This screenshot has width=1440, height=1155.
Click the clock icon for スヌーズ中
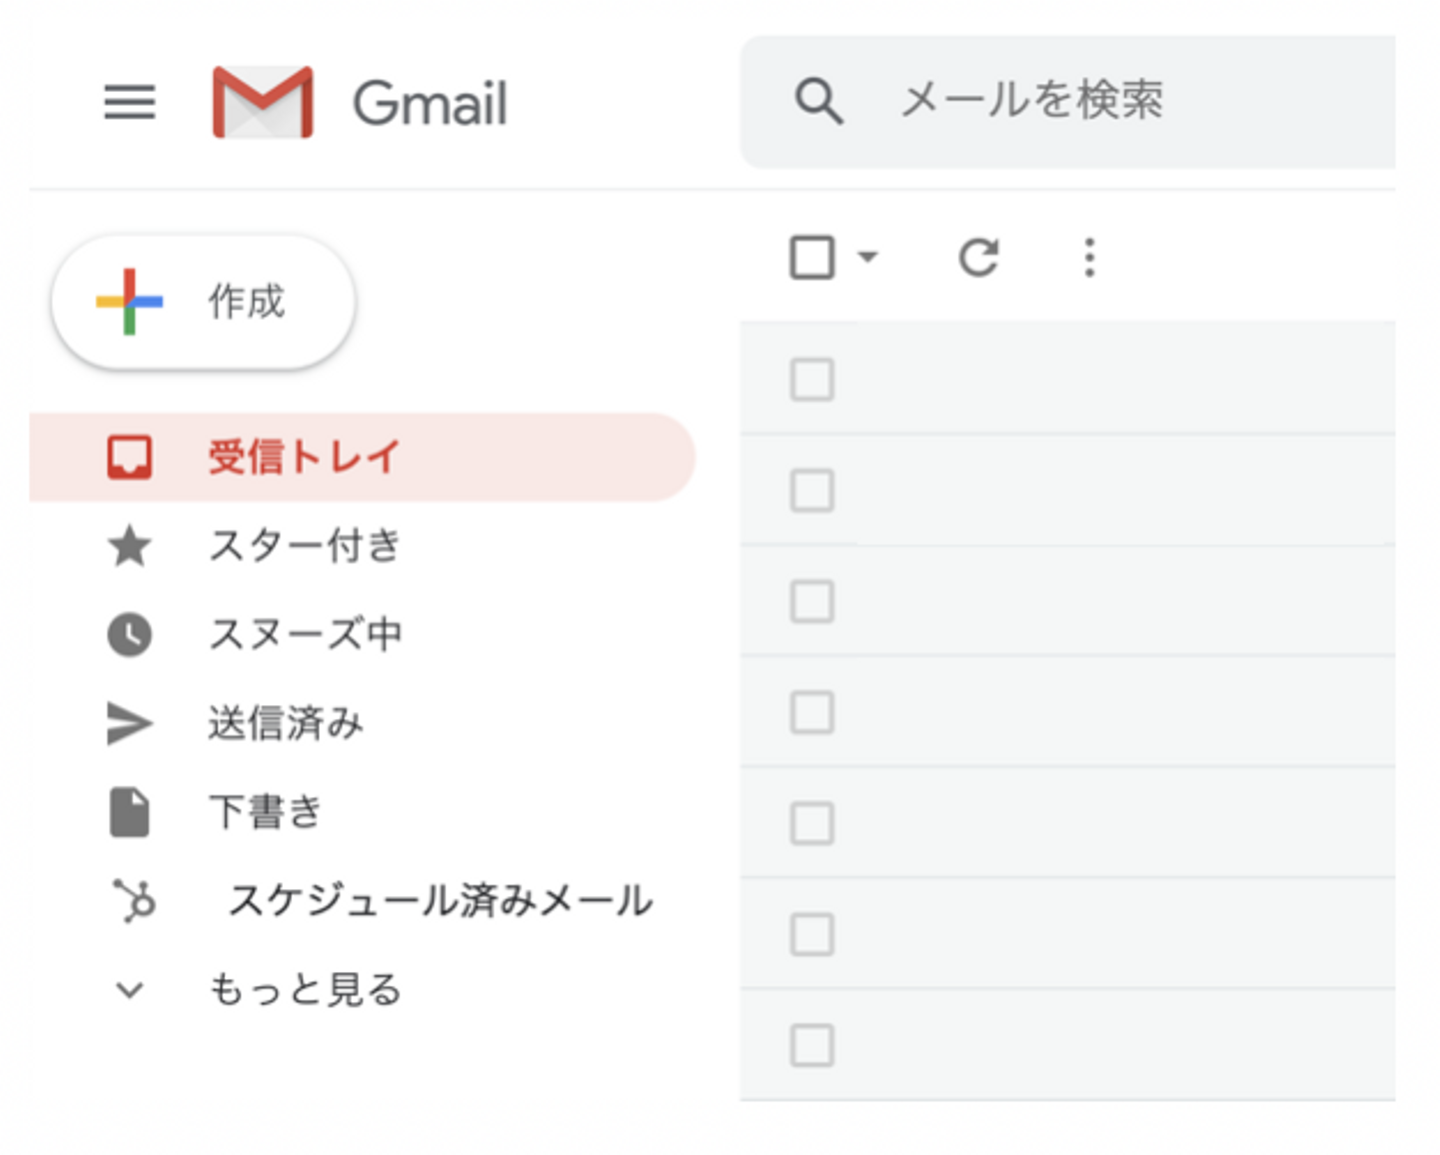(130, 634)
